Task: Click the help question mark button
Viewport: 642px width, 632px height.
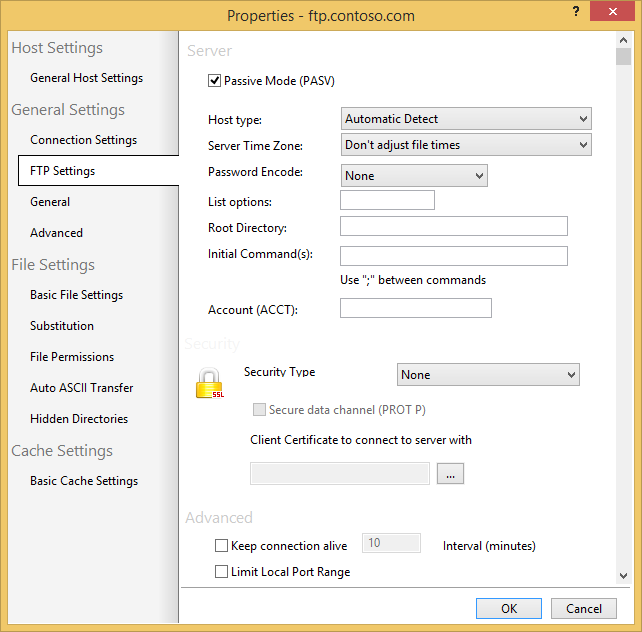Action: pos(577,12)
